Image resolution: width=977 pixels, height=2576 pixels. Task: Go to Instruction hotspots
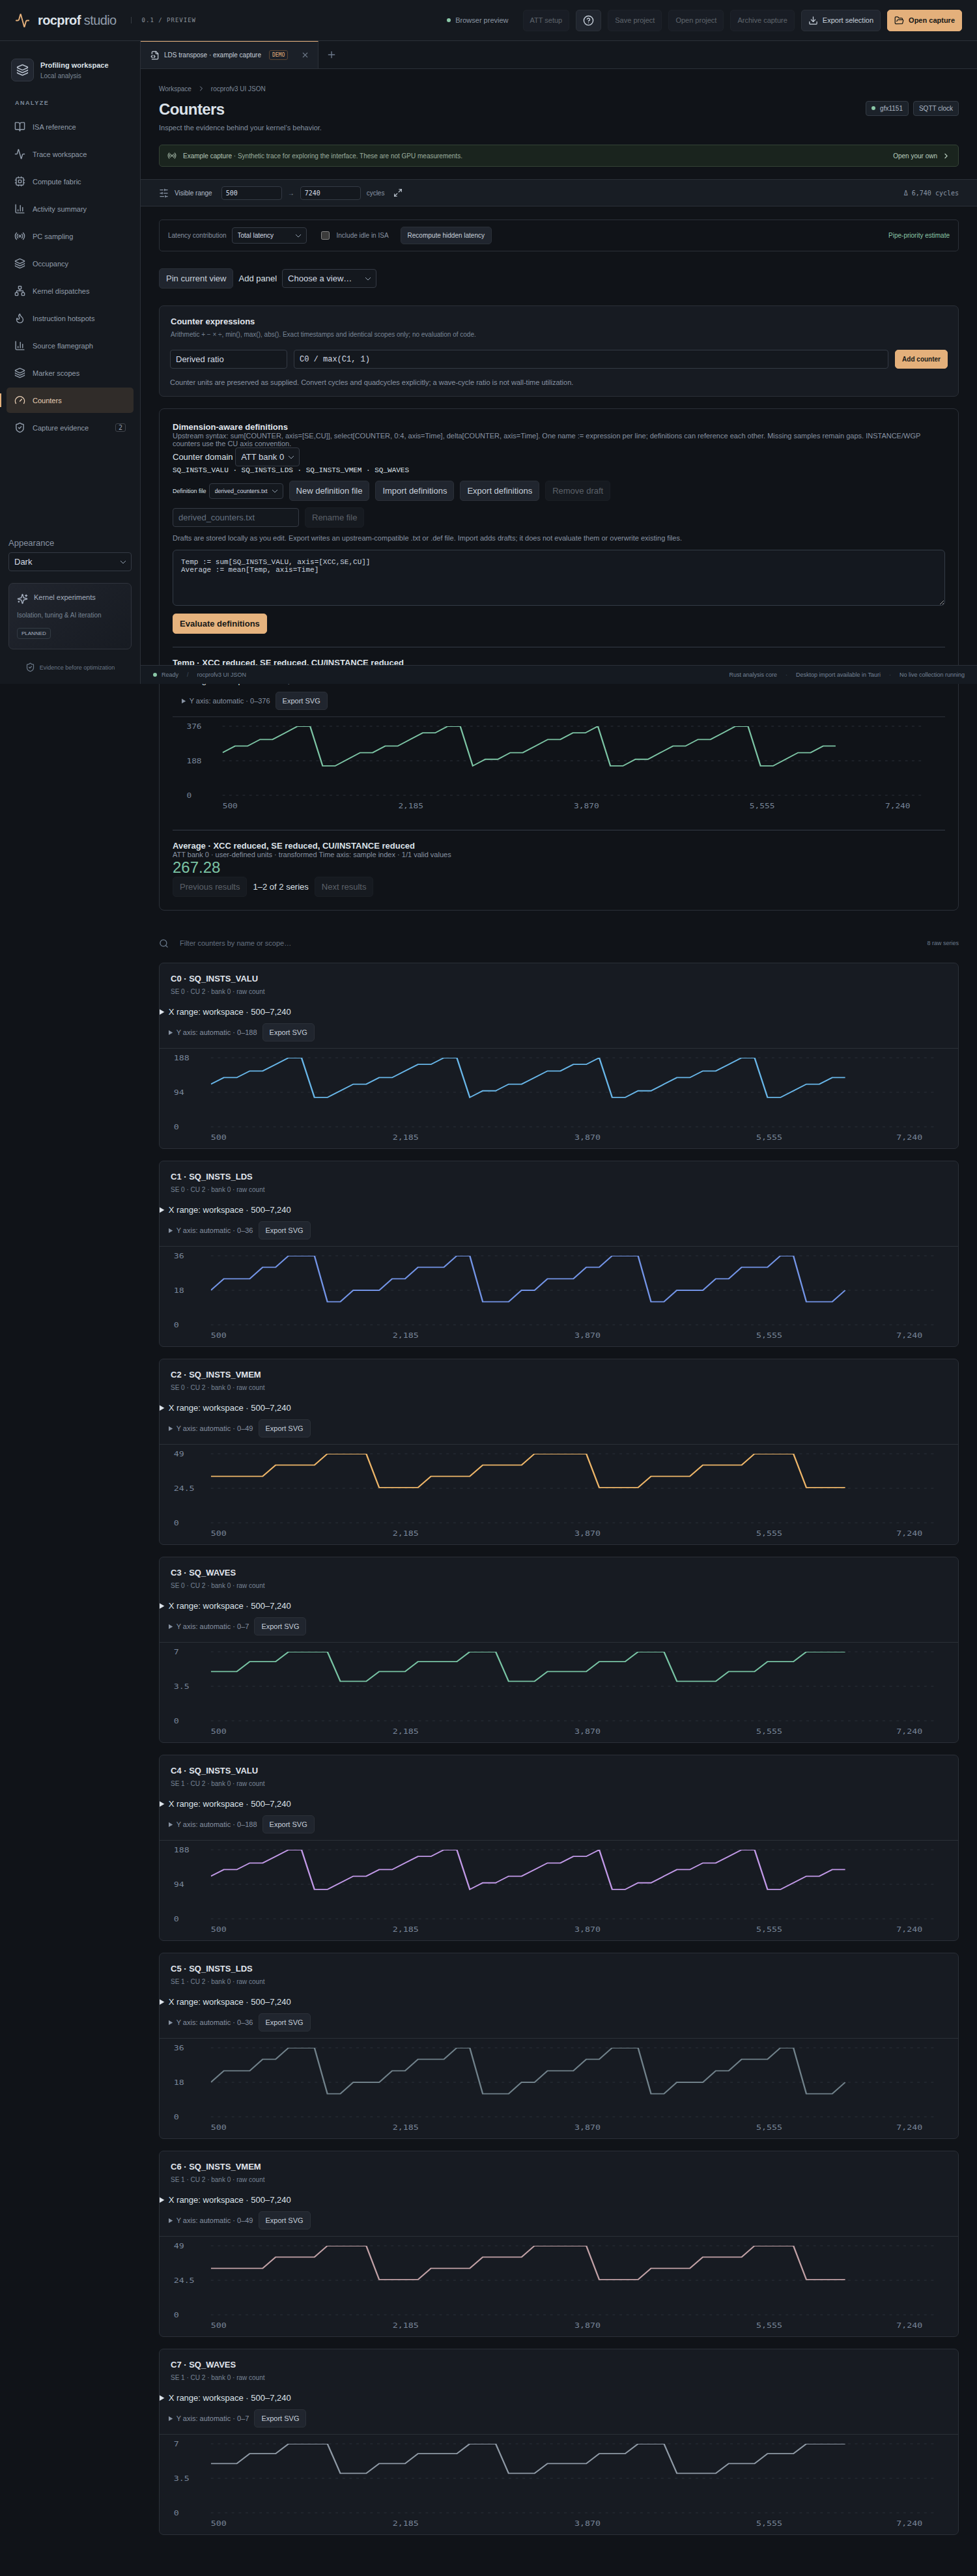69,318
